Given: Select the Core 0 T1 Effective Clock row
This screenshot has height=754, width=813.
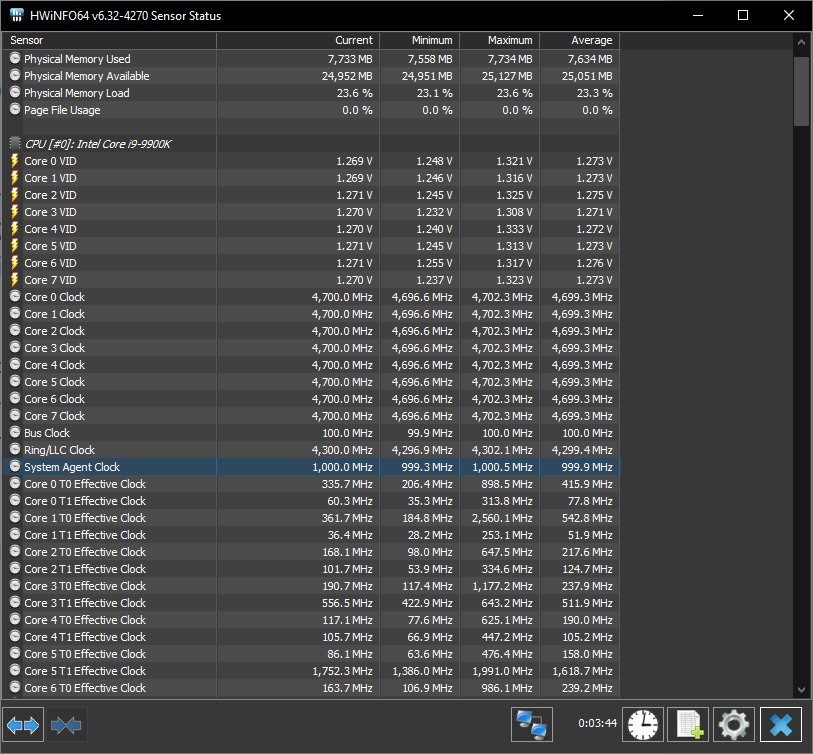Looking at the screenshot, I should click(311, 501).
